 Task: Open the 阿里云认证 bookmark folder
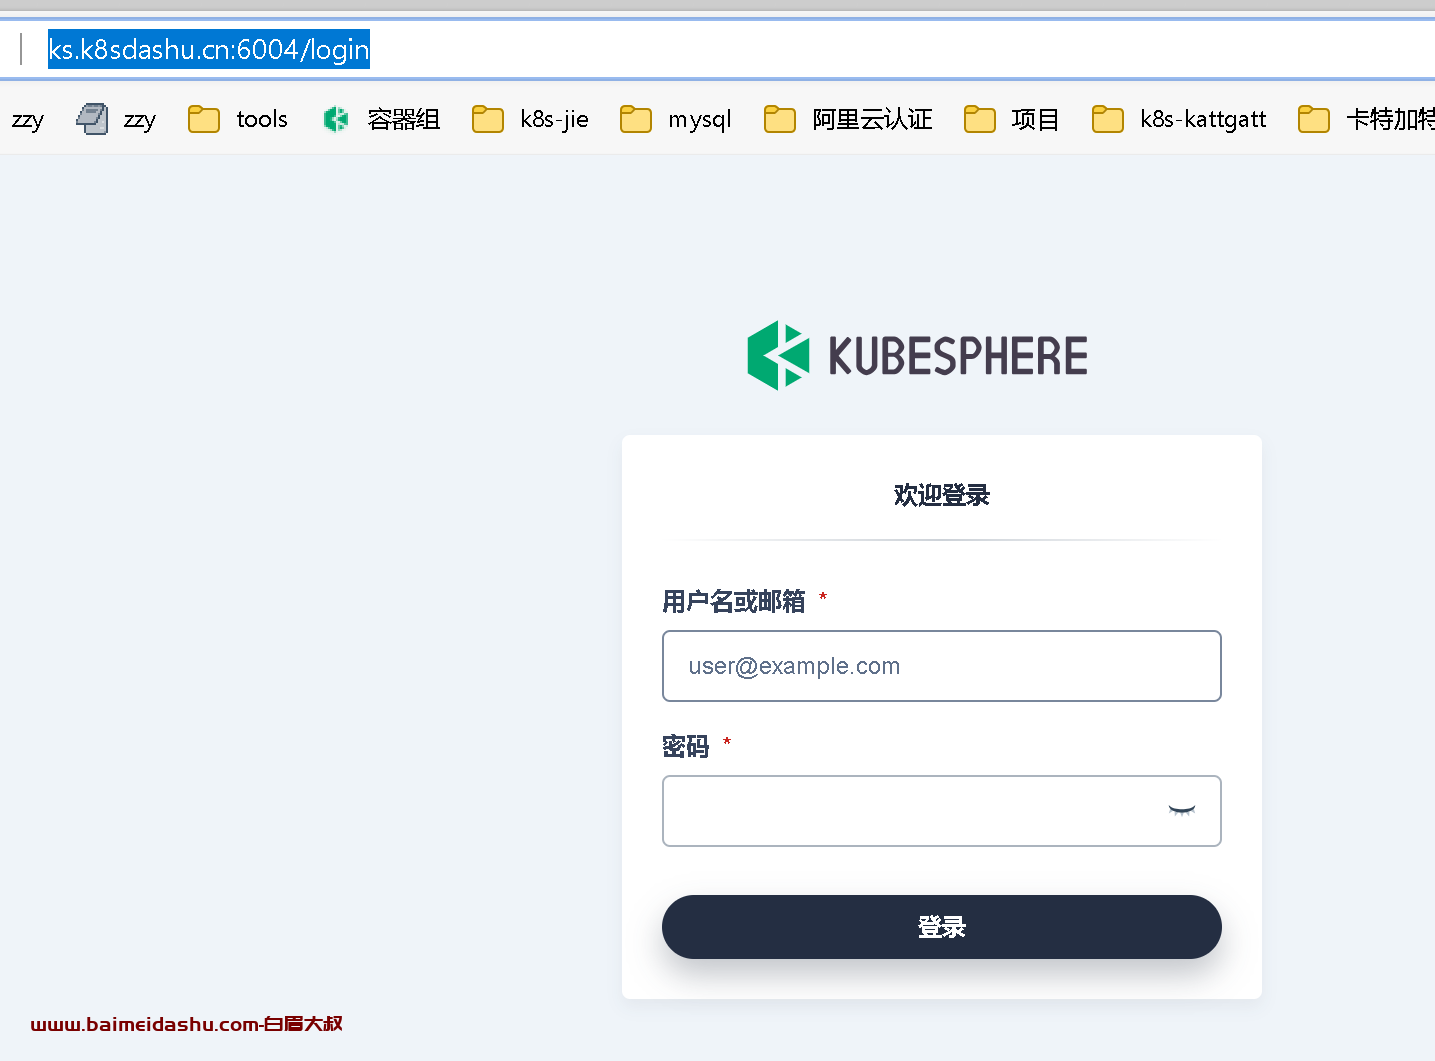tap(848, 120)
